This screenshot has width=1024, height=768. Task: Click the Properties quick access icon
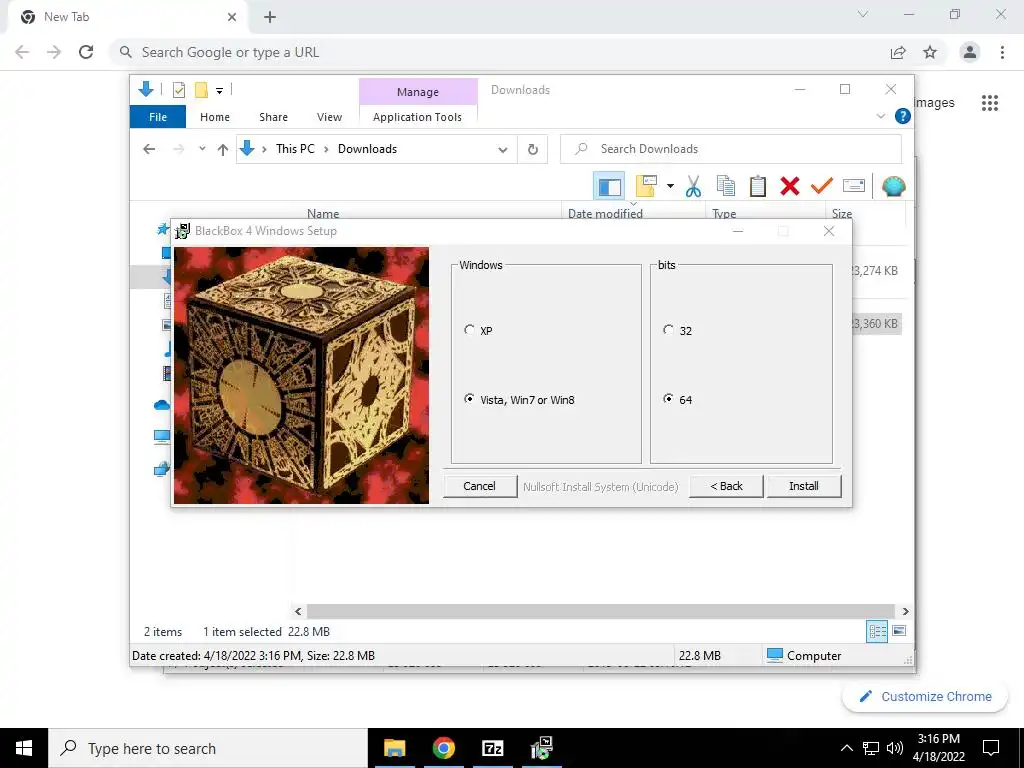[x=179, y=90]
